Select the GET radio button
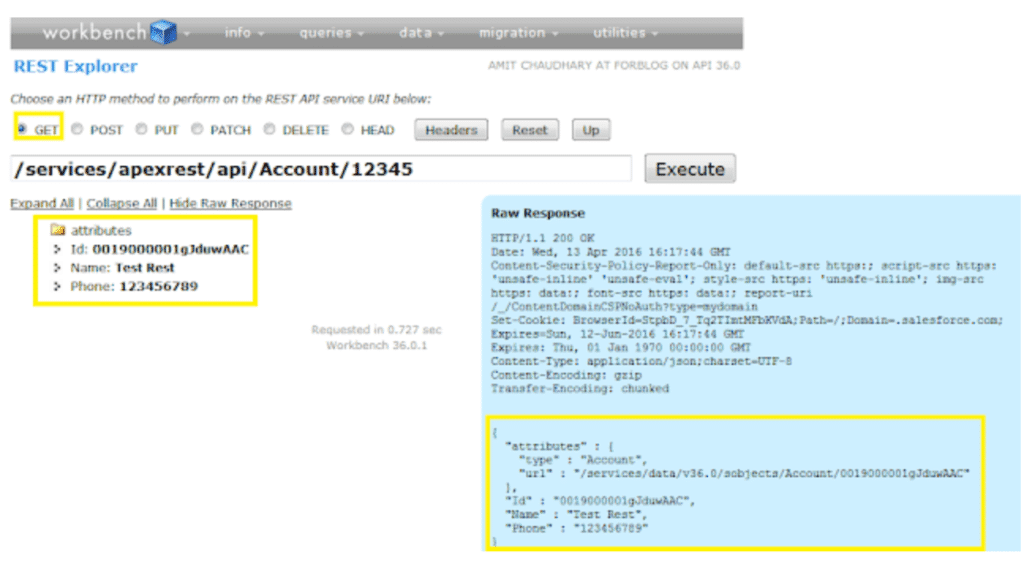This screenshot has width=1024, height=564. click(22, 129)
